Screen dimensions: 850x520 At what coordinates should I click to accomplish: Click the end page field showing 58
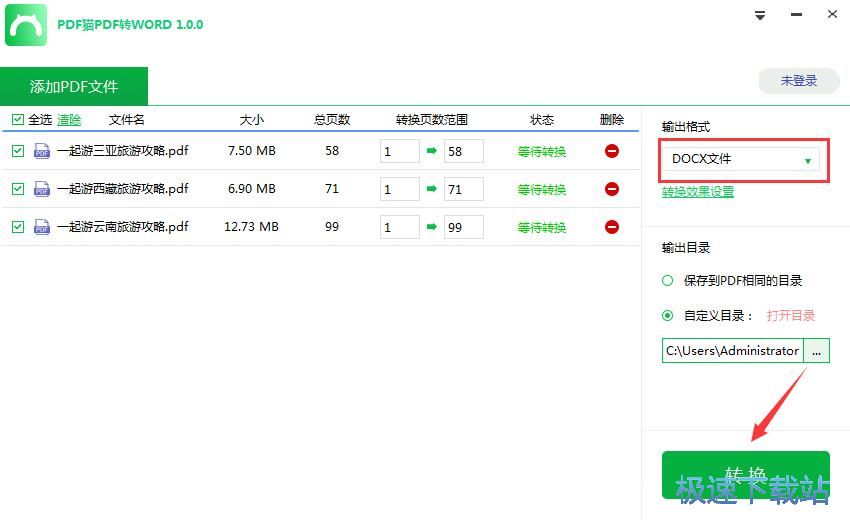[x=463, y=151]
